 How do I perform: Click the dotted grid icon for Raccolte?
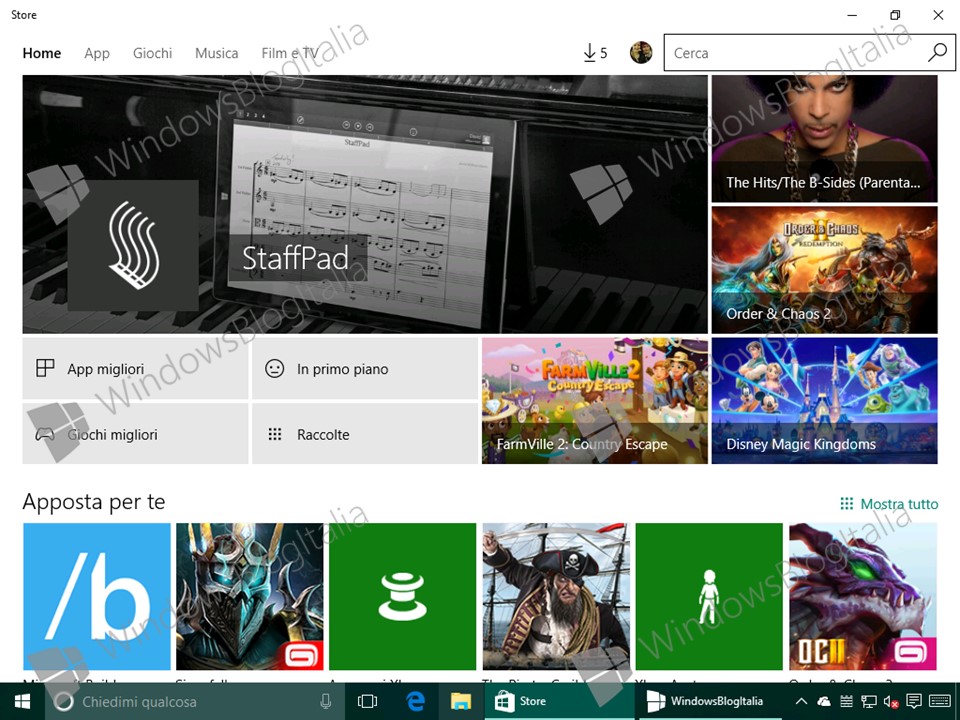[x=275, y=434]
